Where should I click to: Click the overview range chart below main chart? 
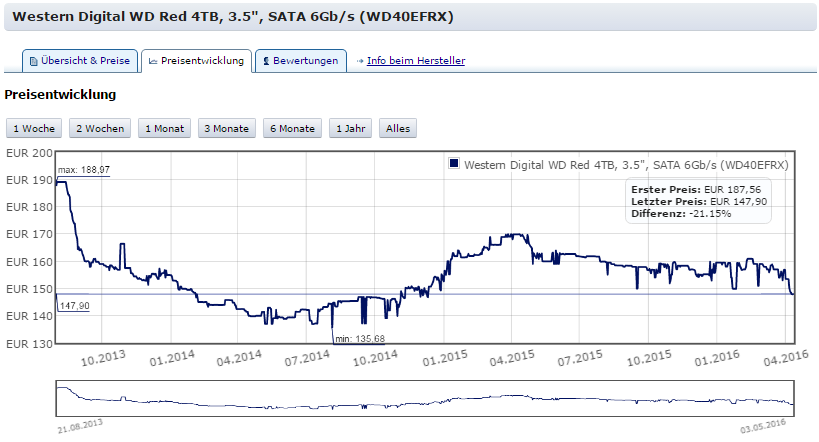tap(425, 399)
